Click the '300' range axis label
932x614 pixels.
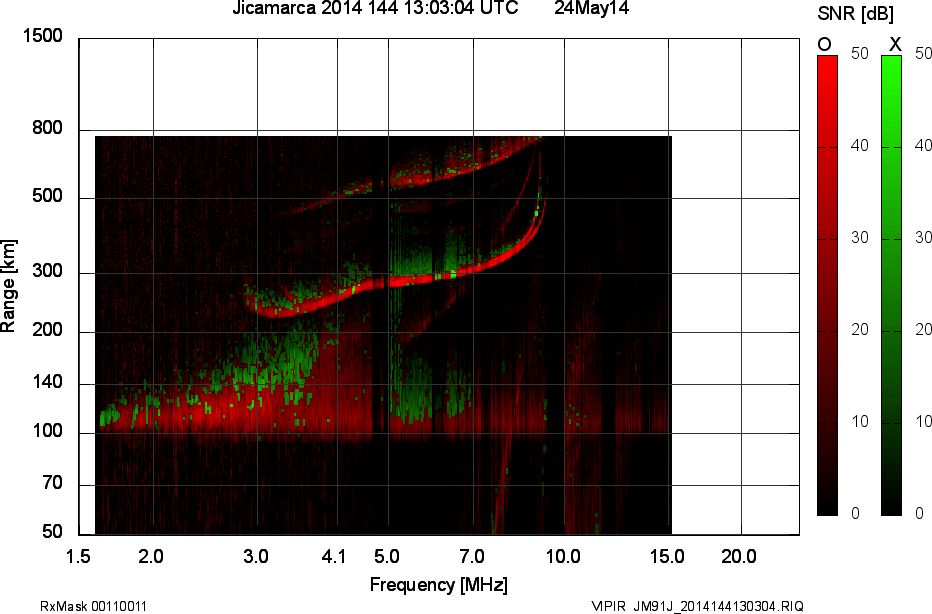pos(47,270)
